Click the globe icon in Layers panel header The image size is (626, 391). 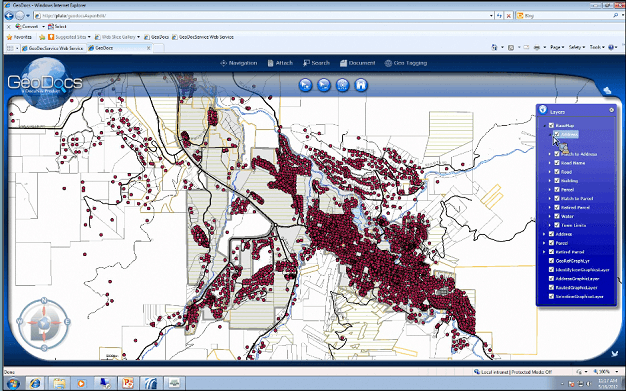(x=543, y=109)
